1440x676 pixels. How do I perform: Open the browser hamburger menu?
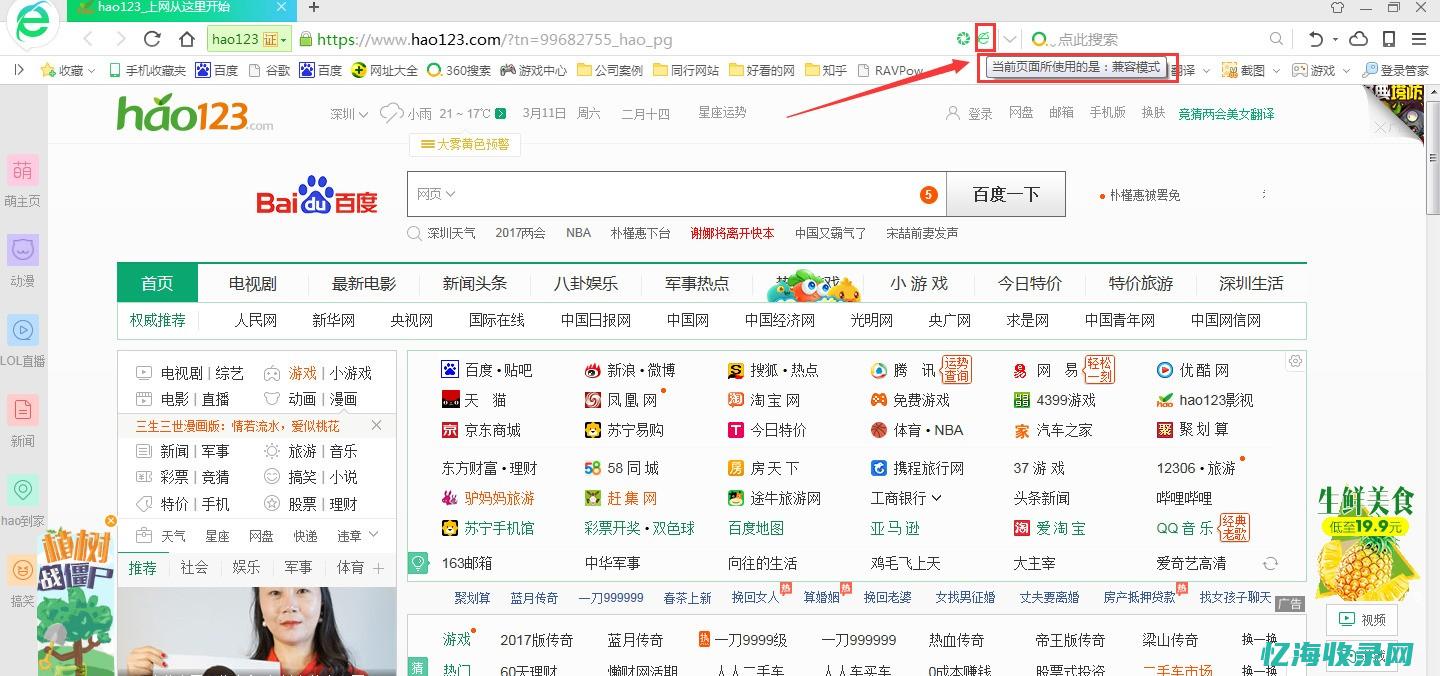(x=1420, y=38)
